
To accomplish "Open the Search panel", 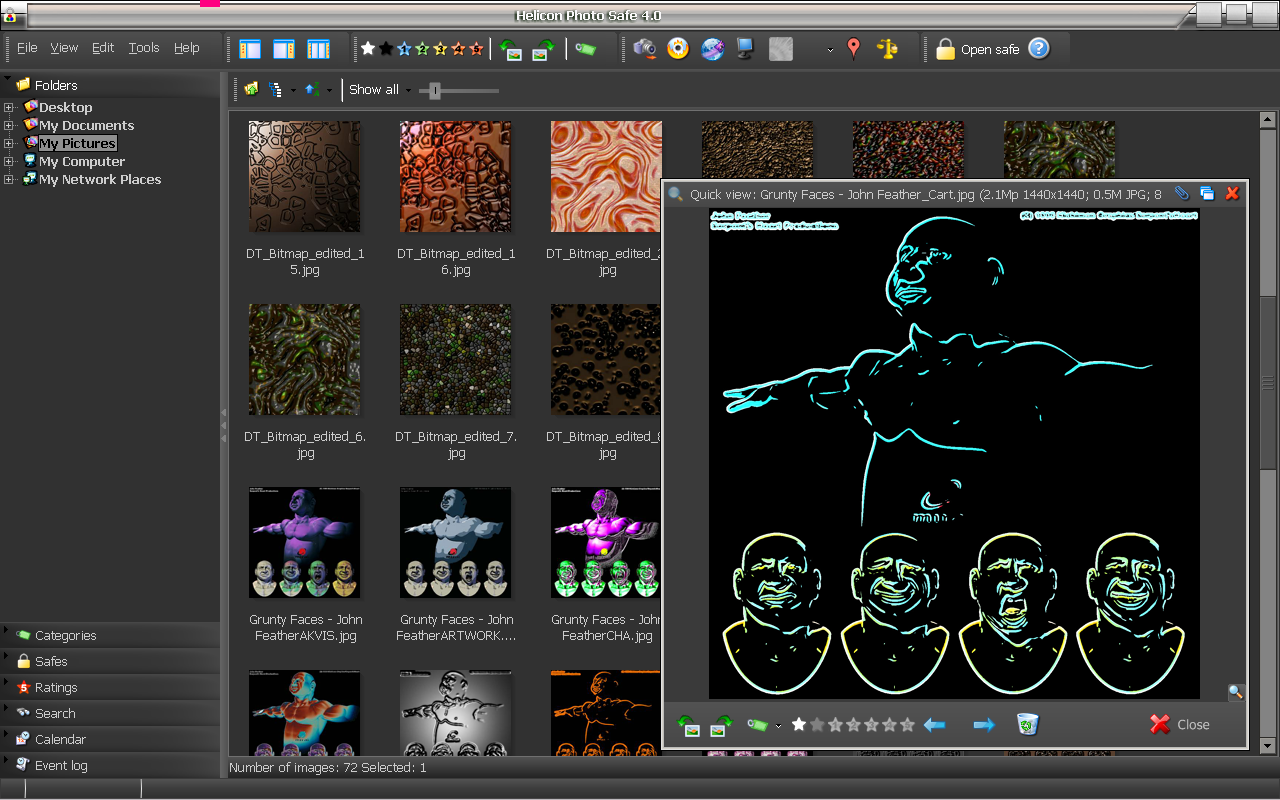I will (110, 713).
